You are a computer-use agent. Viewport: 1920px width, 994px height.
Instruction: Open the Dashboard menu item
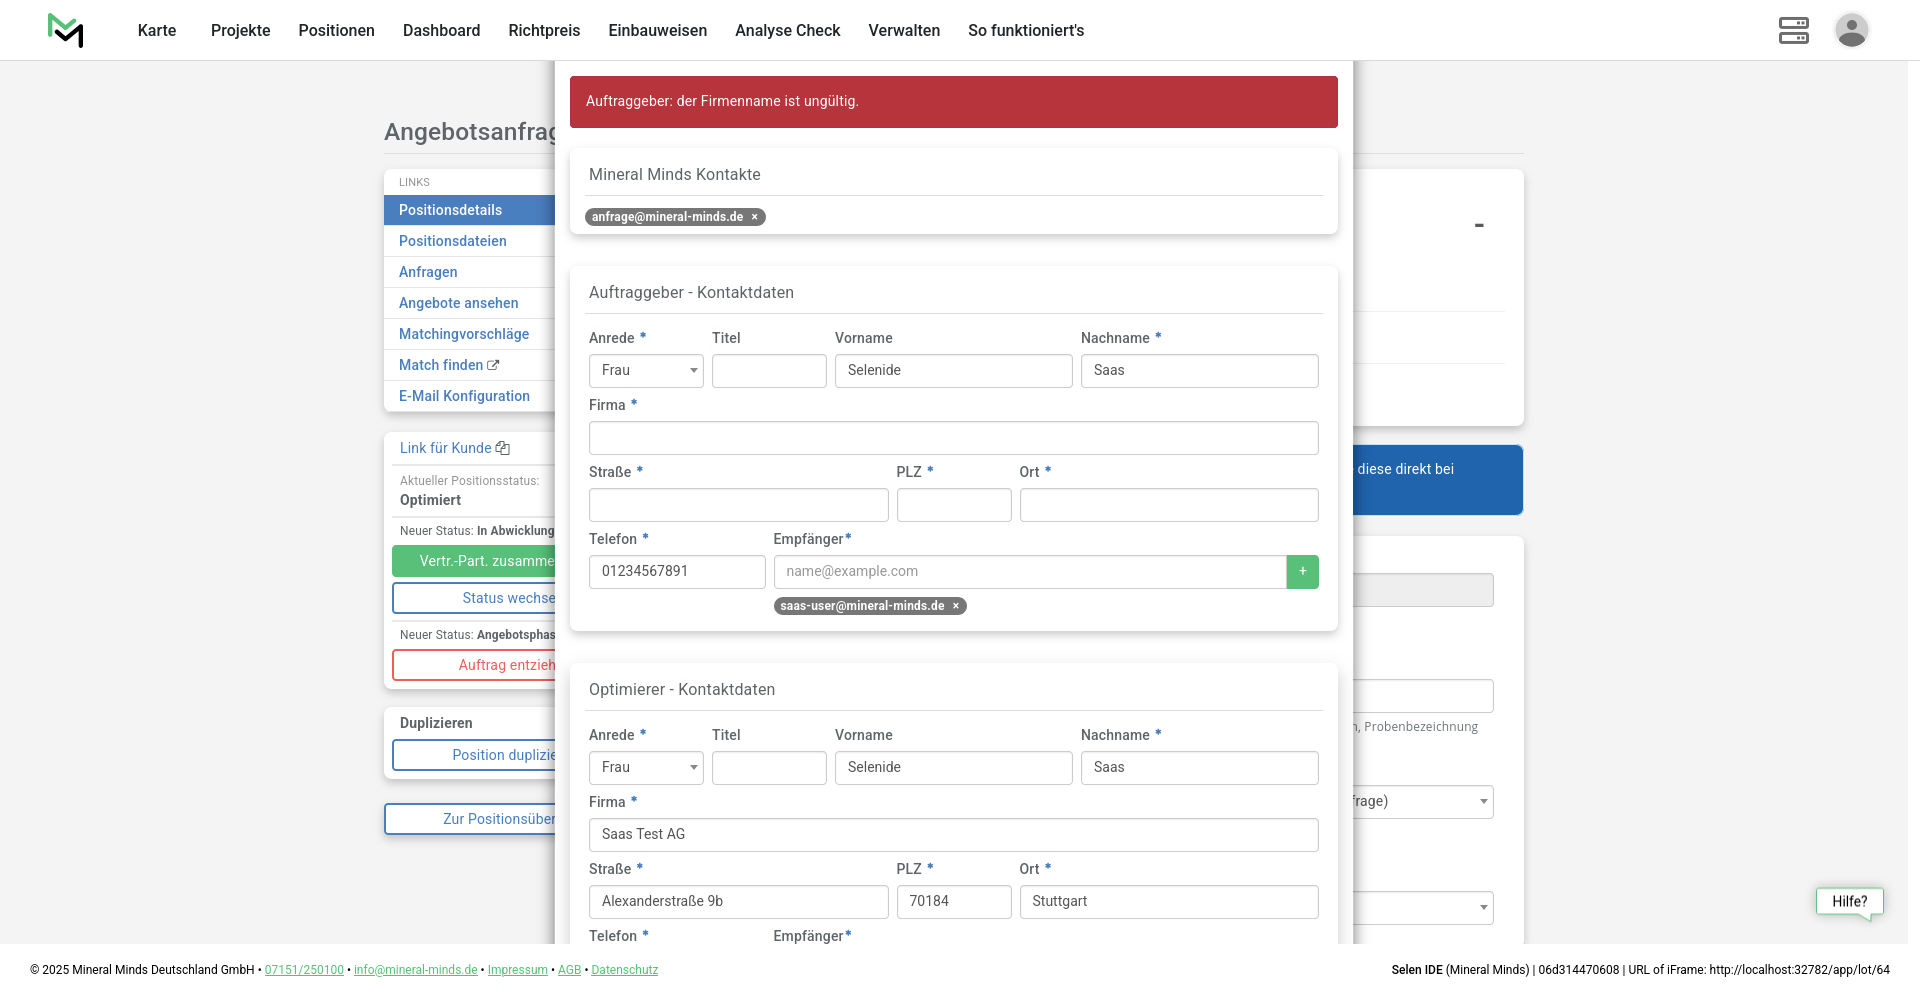point(441,30)
